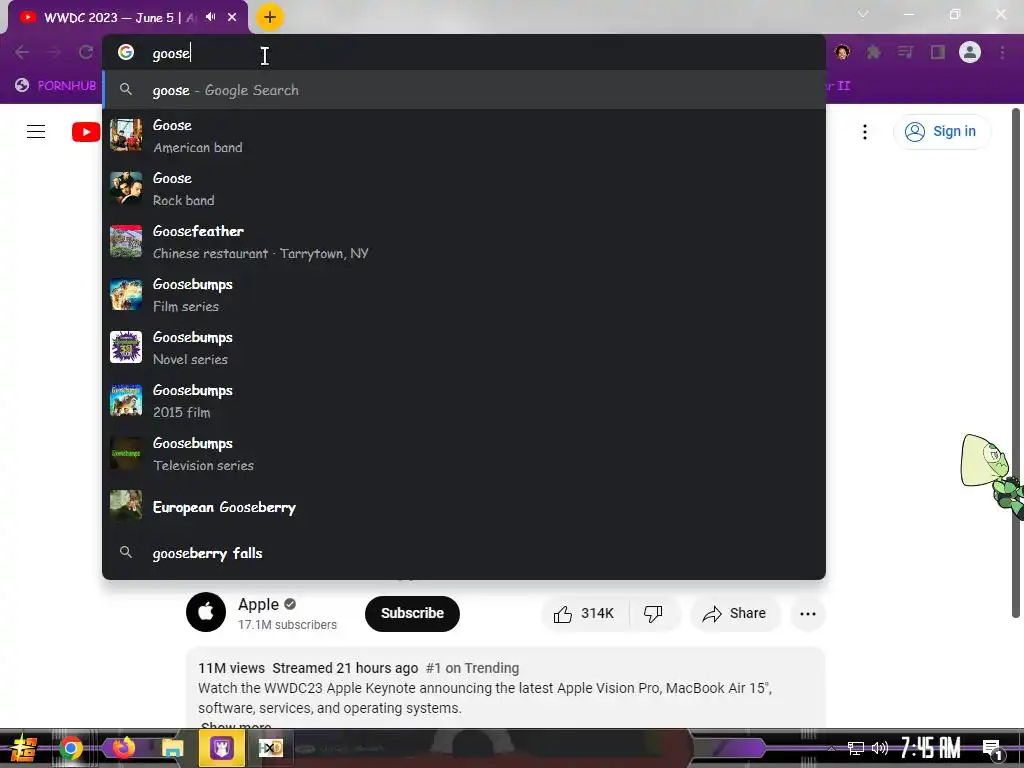
Task: Open the Apple channel avatar
Action: [206, 612]
